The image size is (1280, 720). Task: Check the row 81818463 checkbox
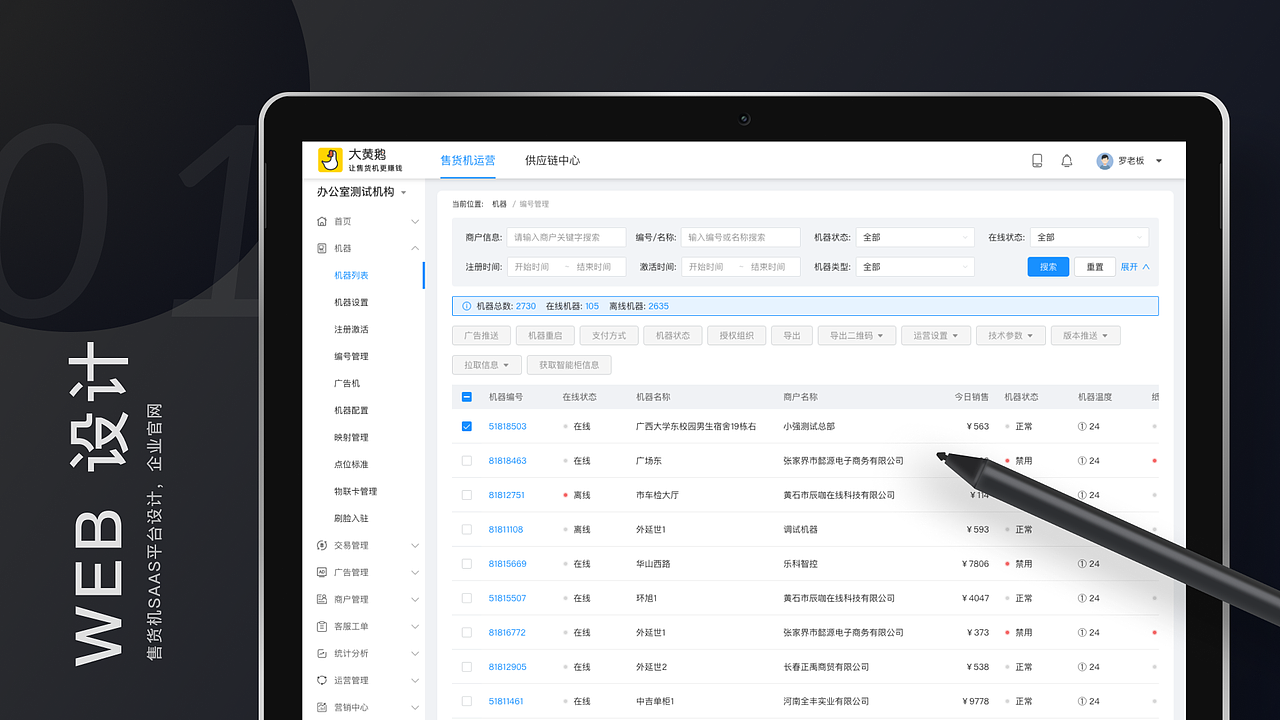point(467,461)
